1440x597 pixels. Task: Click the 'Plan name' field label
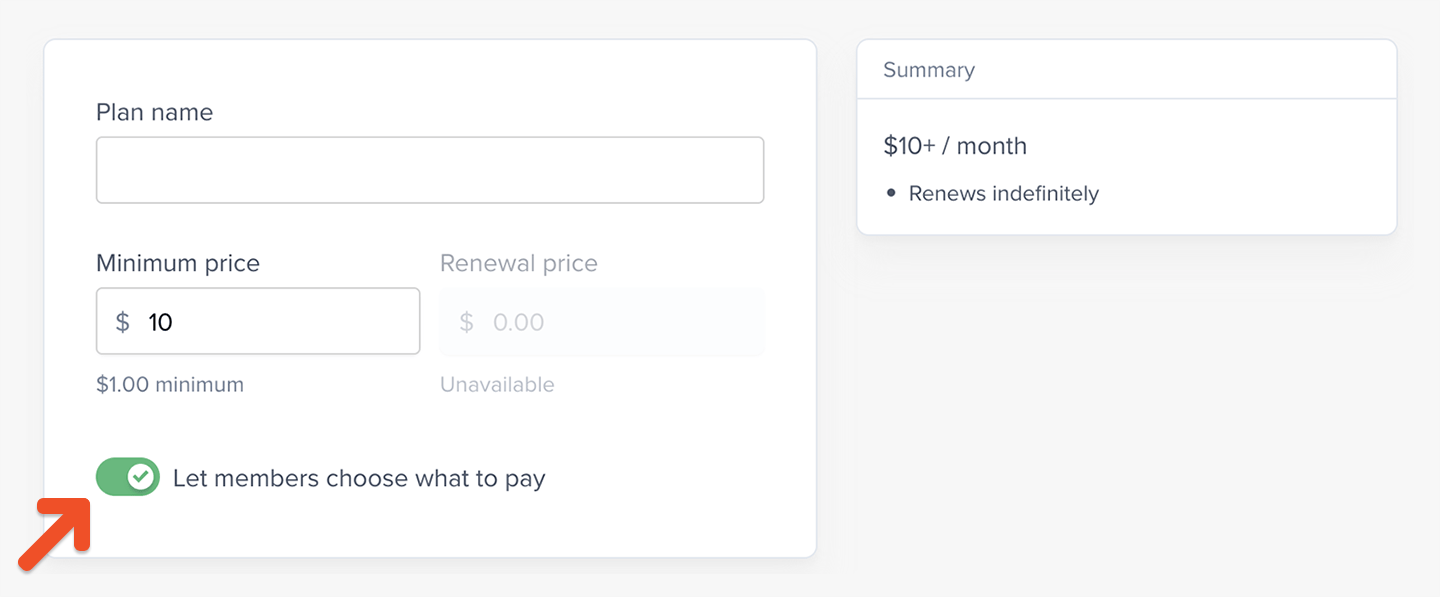(154, 112)
